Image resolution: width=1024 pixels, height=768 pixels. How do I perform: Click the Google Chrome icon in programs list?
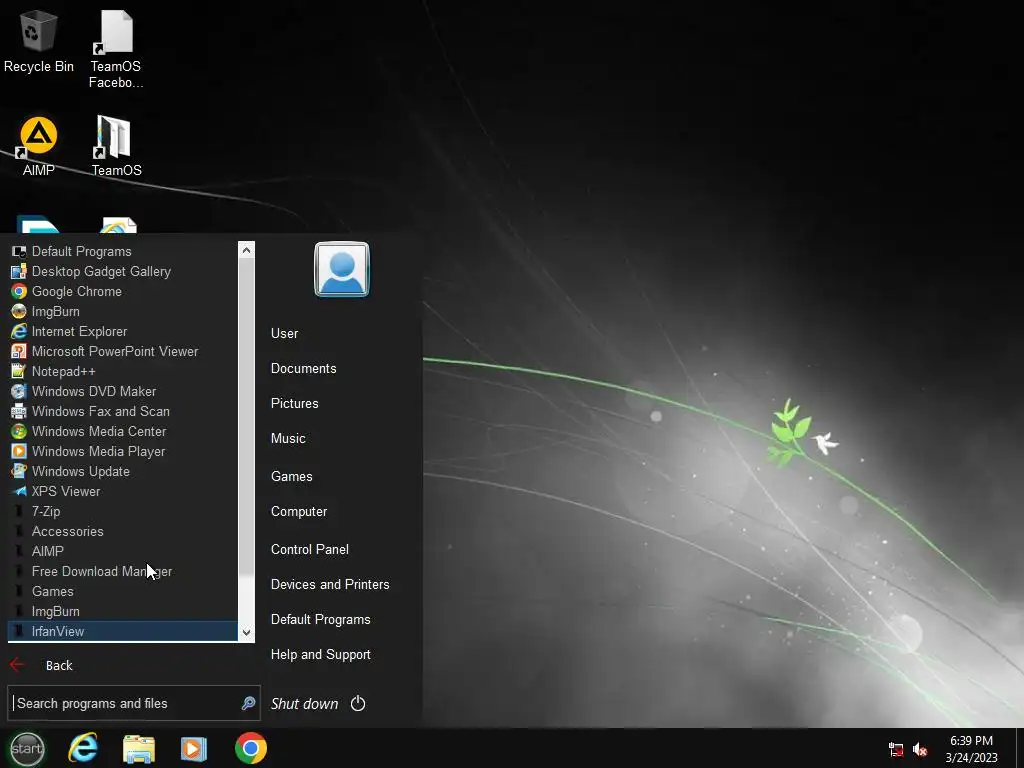[19, 291]
